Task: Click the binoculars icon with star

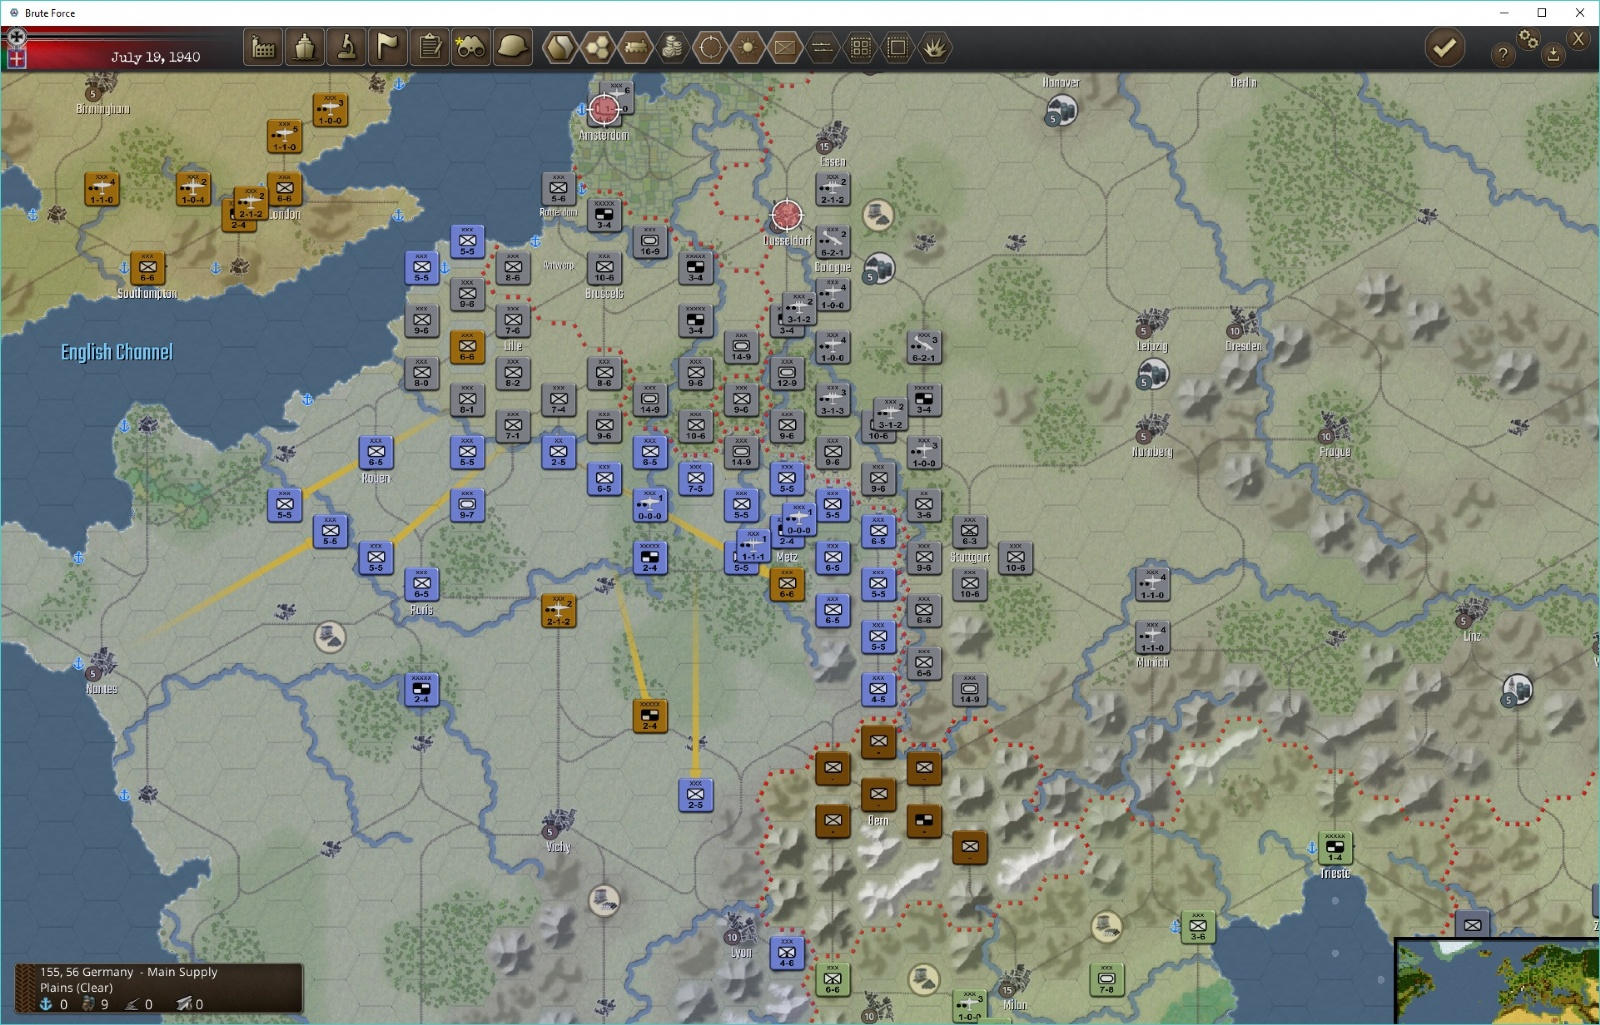Action: pyautogui.click(x=471, y=47)
